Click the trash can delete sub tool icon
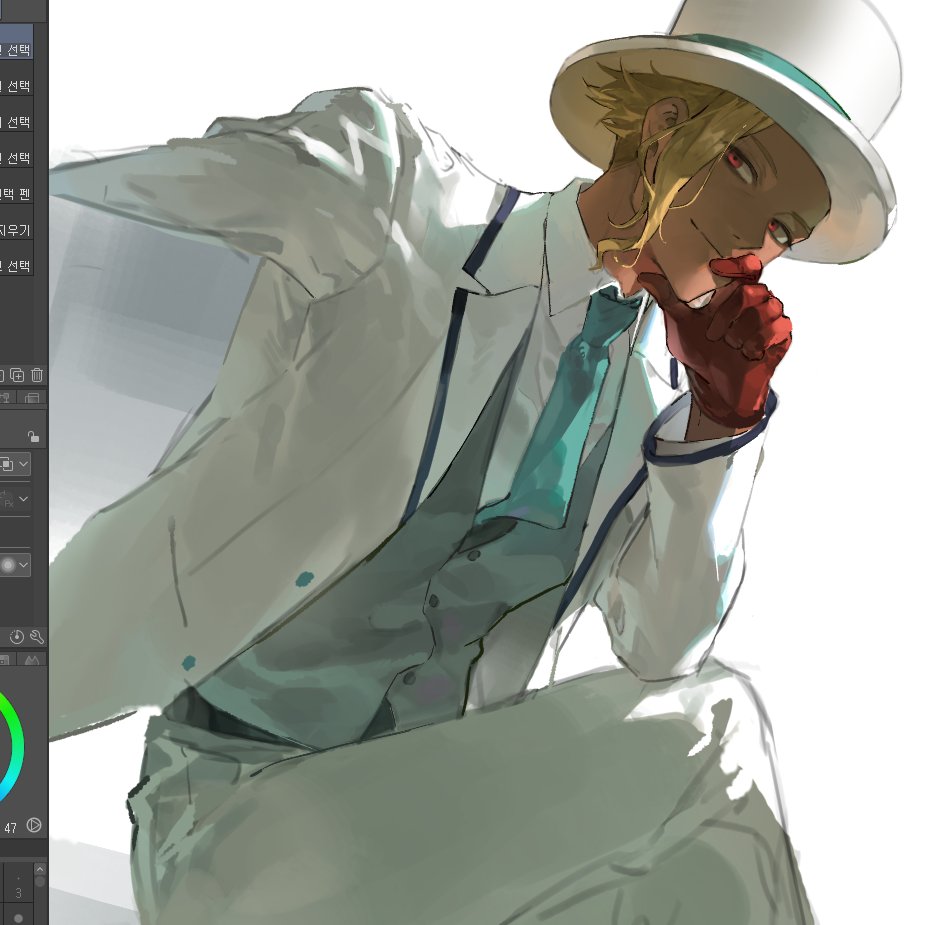The height and width of the screenshot is (925, 925). [x=37, y=375]
